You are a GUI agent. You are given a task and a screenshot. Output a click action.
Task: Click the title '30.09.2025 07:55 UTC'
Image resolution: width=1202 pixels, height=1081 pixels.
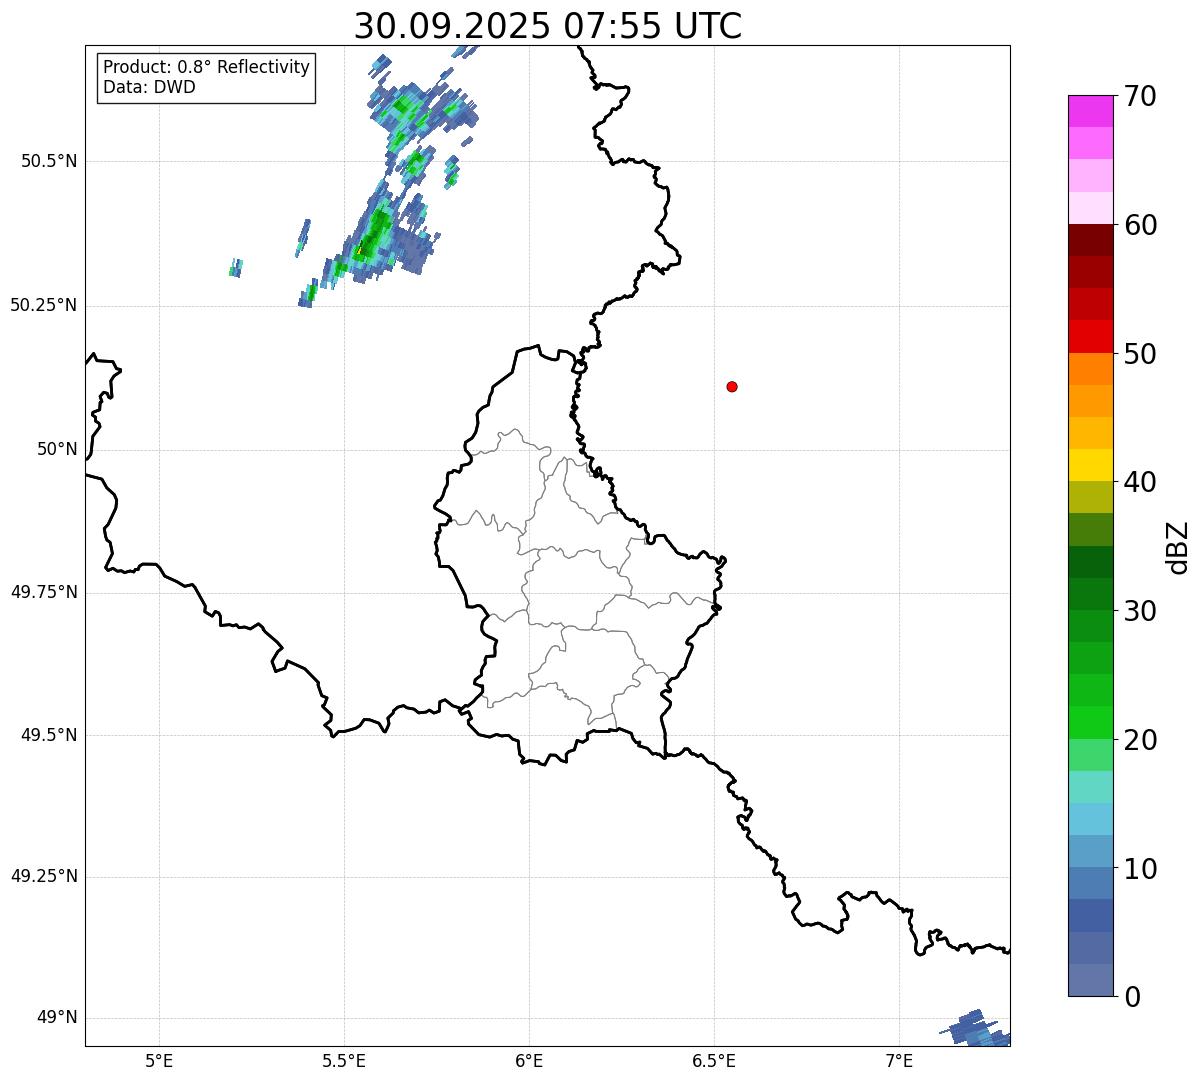tap(548, 25)
